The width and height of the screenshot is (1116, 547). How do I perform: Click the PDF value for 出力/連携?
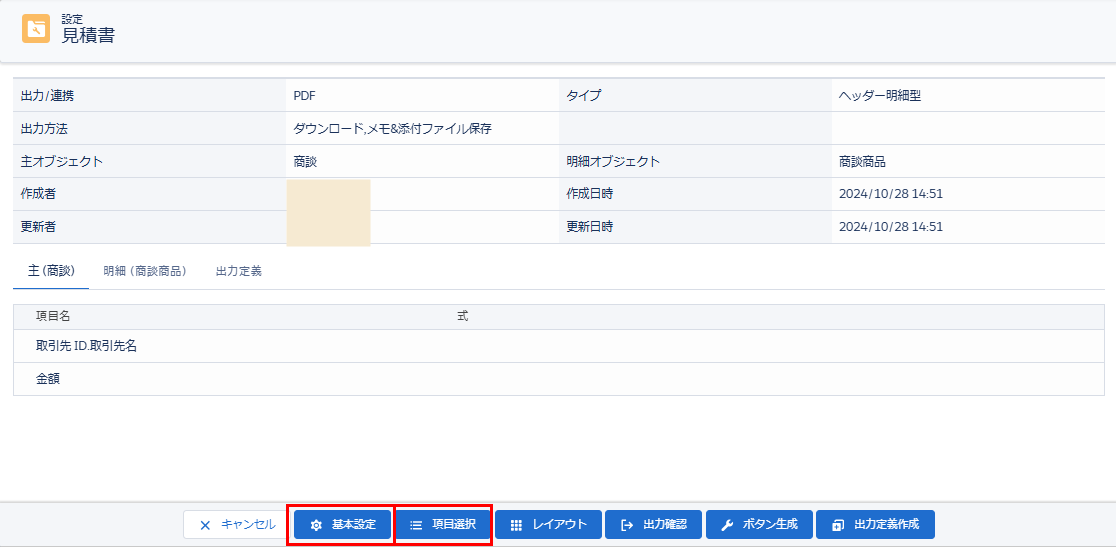click(x=305, y=96)
